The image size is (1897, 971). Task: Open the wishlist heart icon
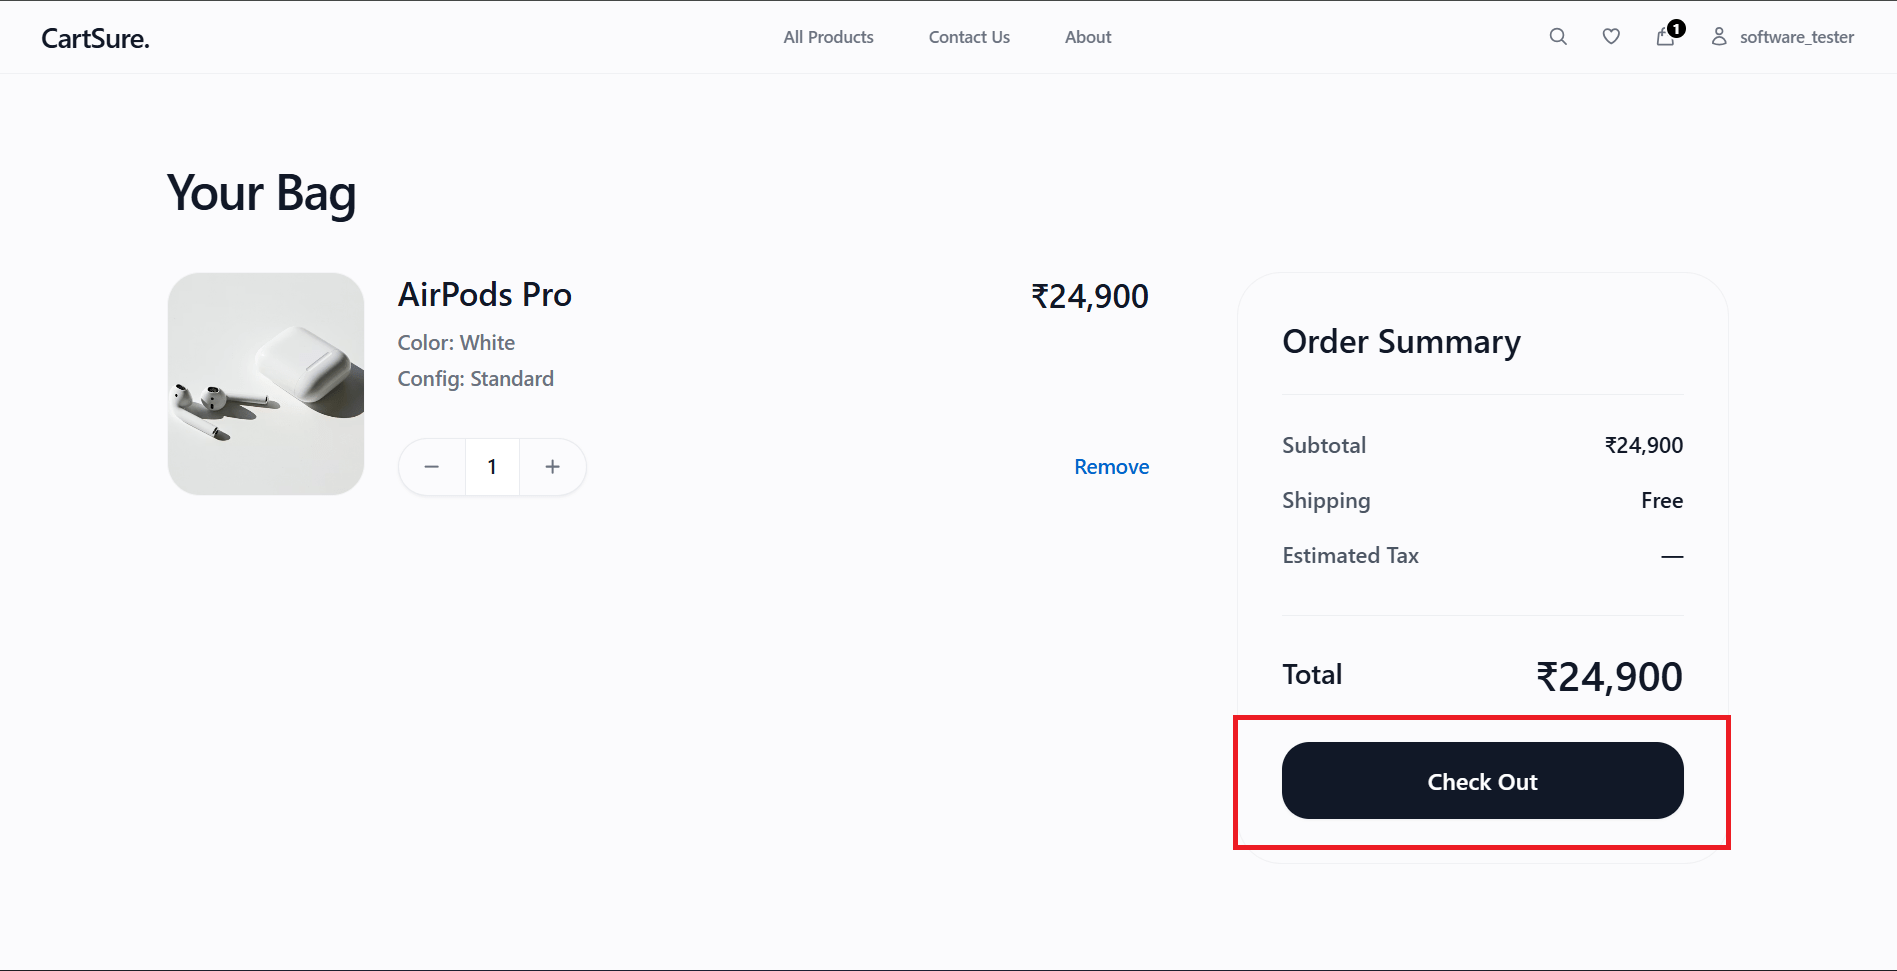[1611, 37]
